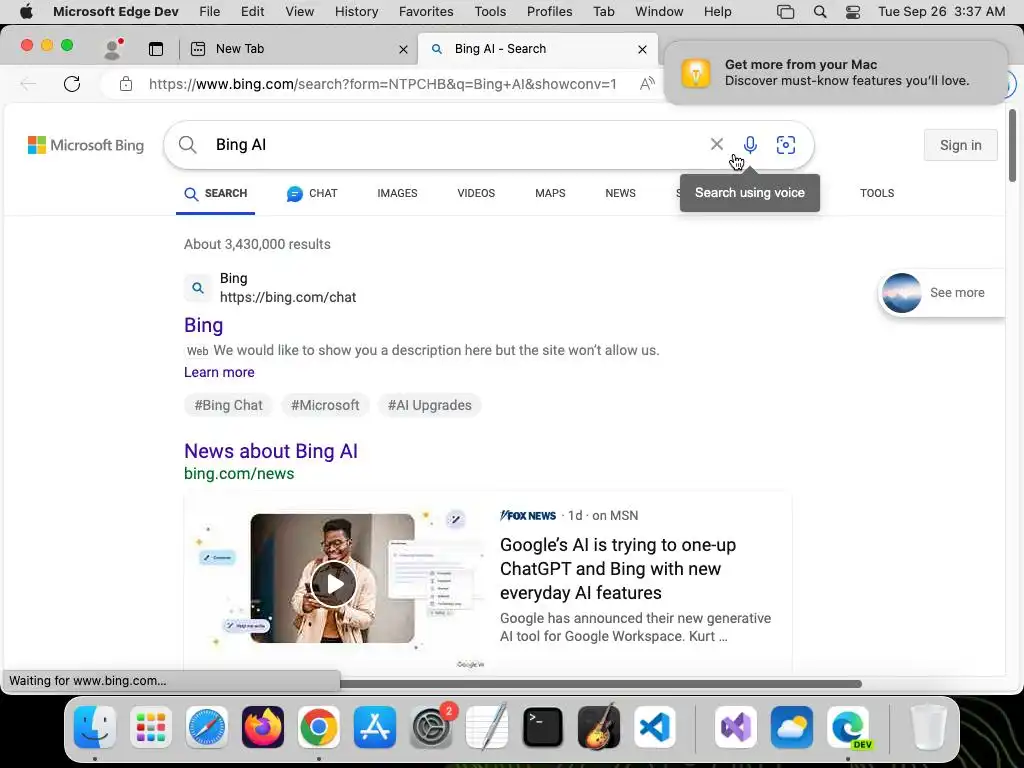This screenshot has height=768, width=1024.
Task: Open visual search camera icon
Action: pyautogui.click(x=786, y=144)
